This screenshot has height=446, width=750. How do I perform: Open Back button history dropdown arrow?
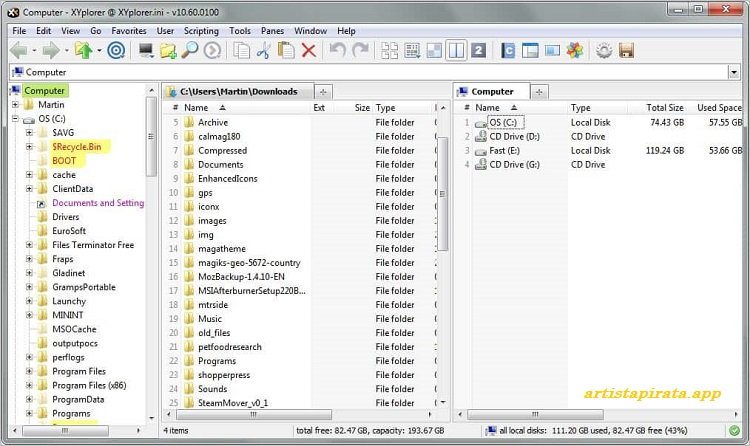click(34, 50)
